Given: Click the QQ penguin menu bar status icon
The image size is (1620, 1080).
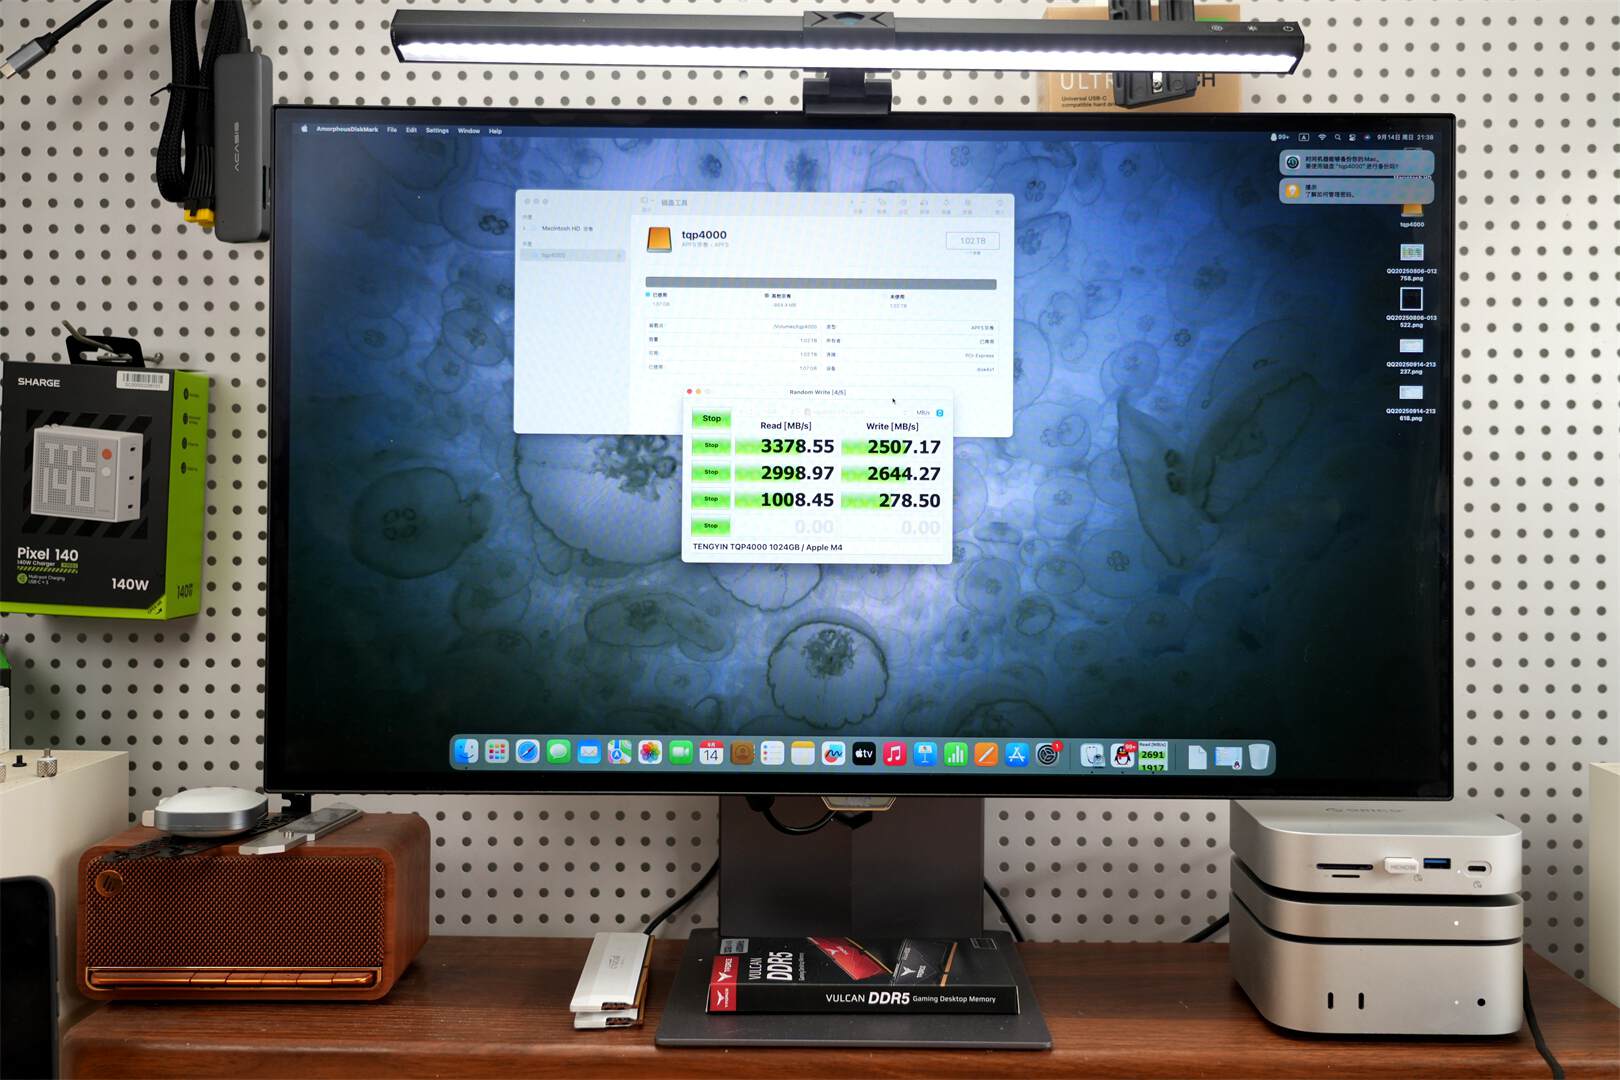Looking at the screenshot, I should click(x=1279, y=137).
